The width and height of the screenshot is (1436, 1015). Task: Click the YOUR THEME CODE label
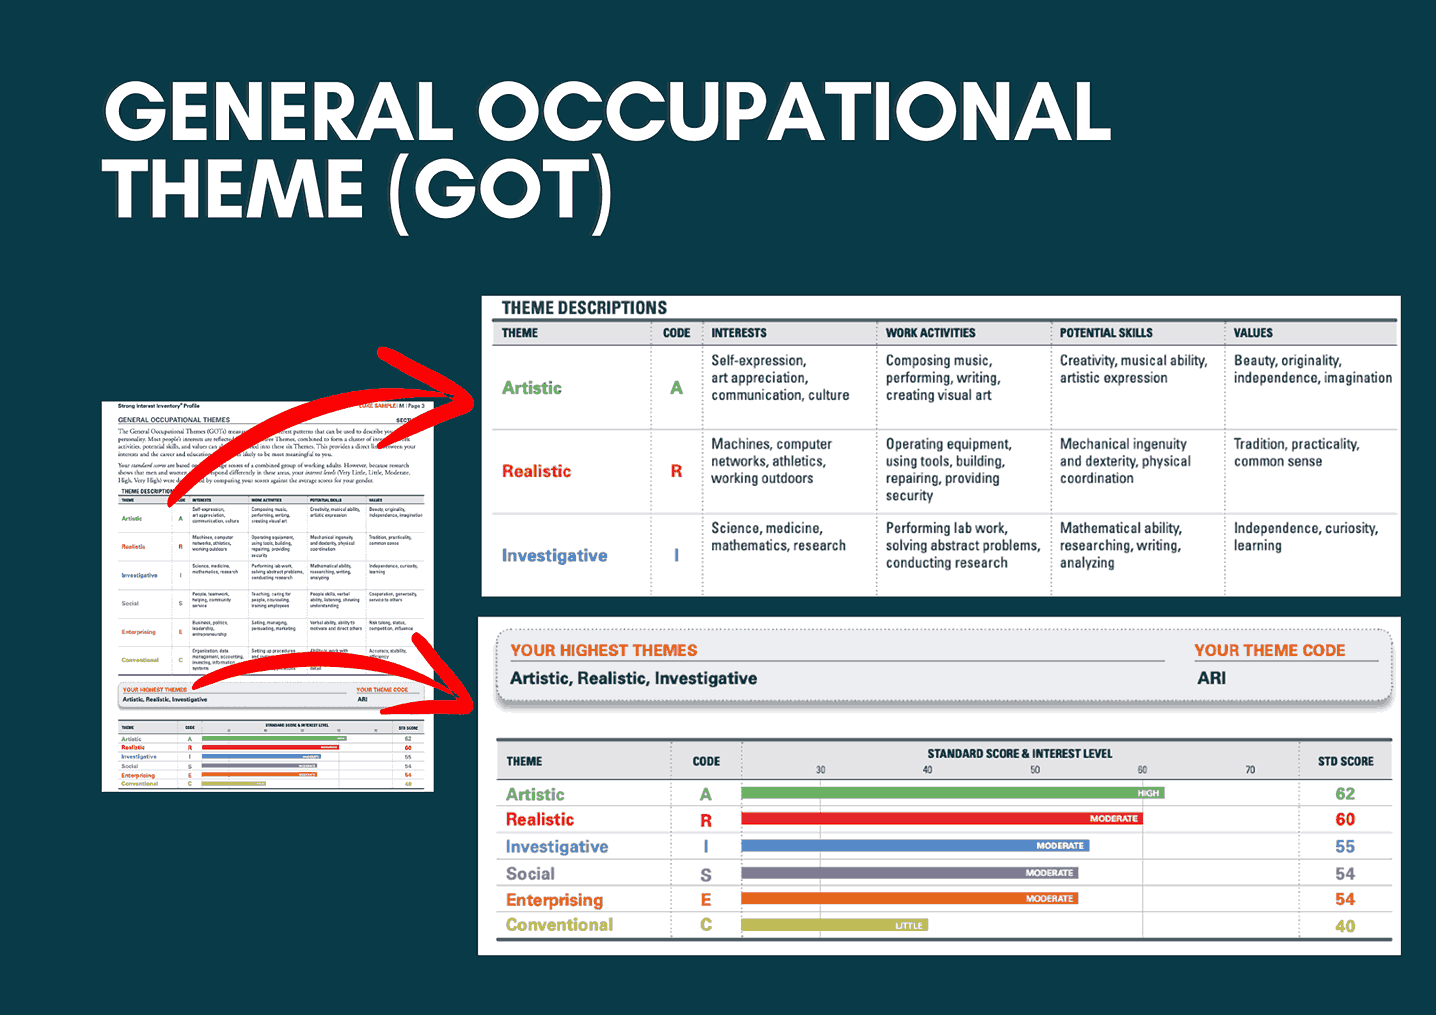[x=1269, y=650]
